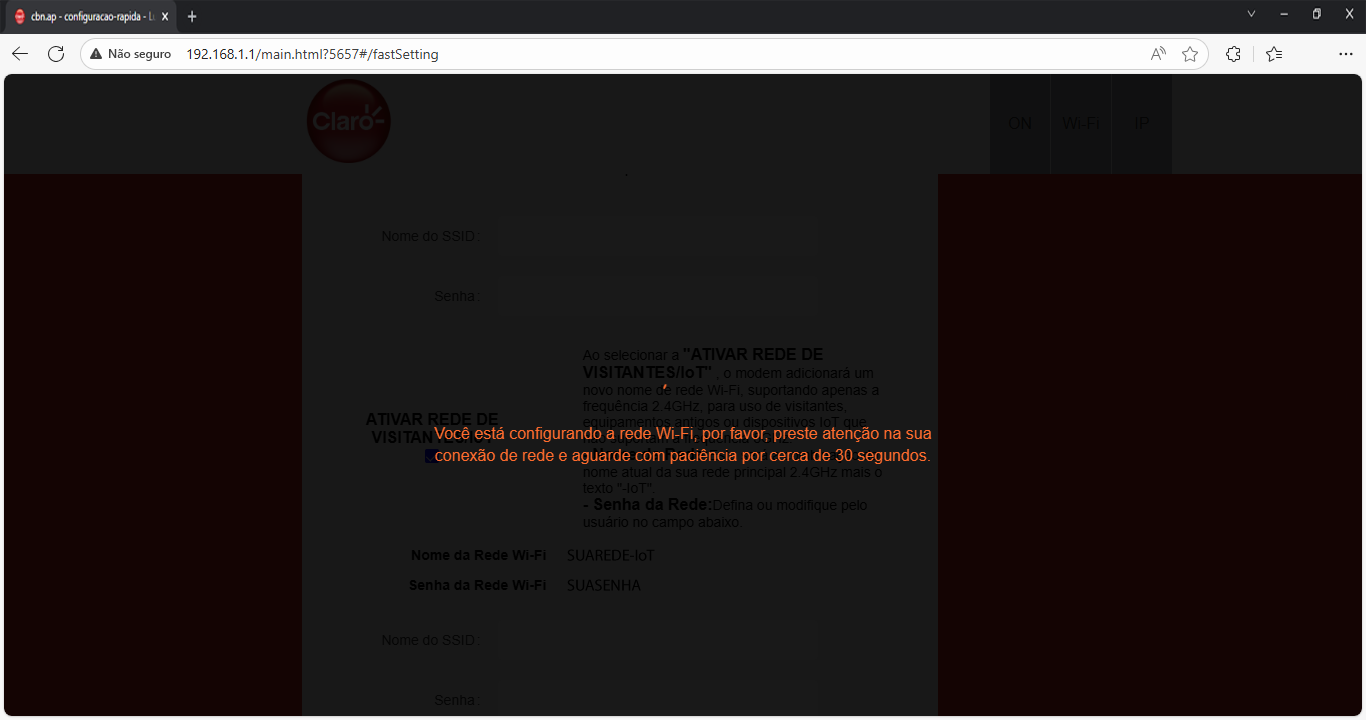
Task: Open the tab search chevron in title bar
Action: 1251,14
